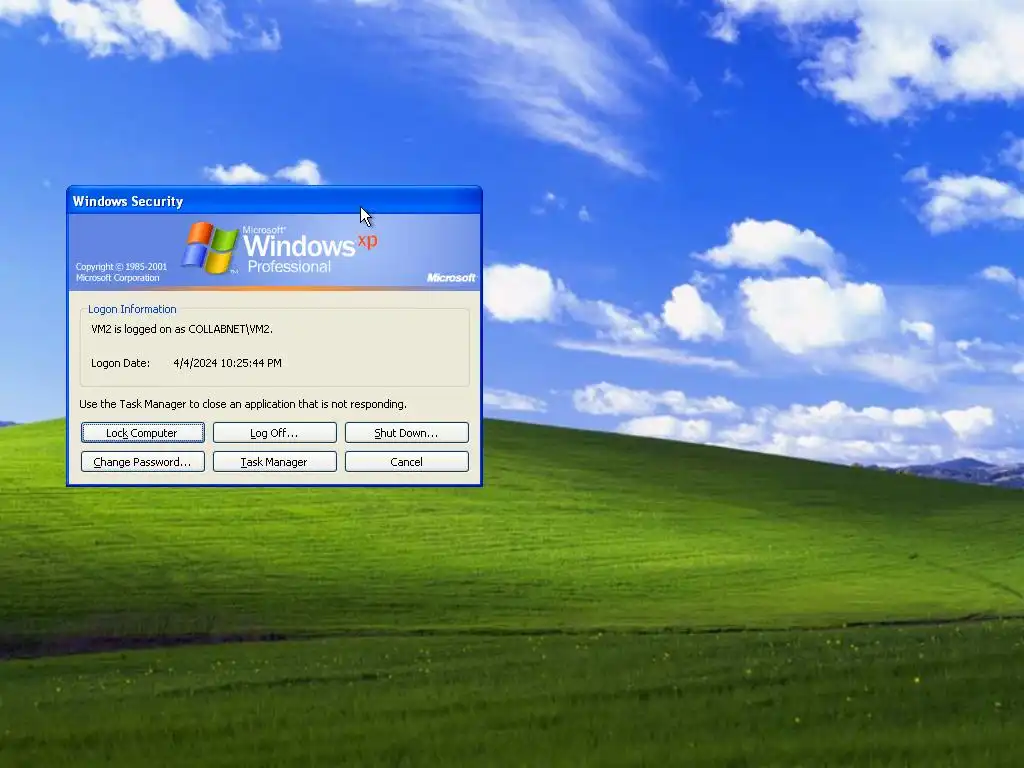
Task: Open the Shut Down... option
Action: (406, 432)
